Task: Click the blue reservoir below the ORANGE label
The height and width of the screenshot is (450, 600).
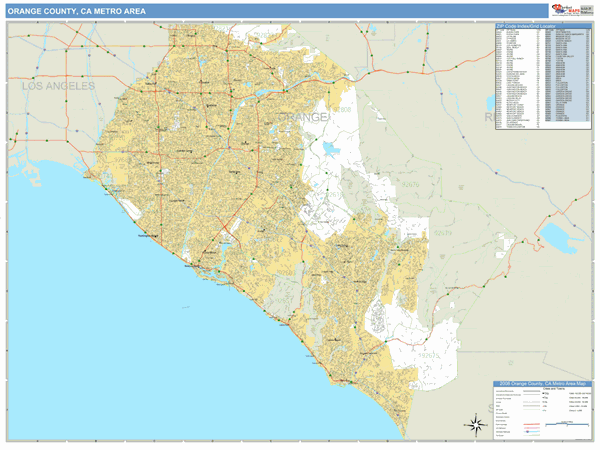Action: coord(331,149)
